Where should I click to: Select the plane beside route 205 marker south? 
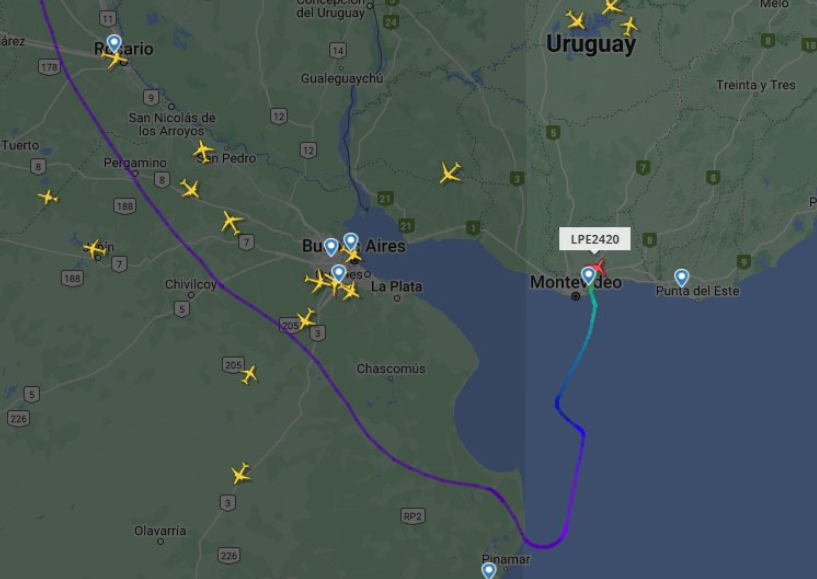[249, 374]
